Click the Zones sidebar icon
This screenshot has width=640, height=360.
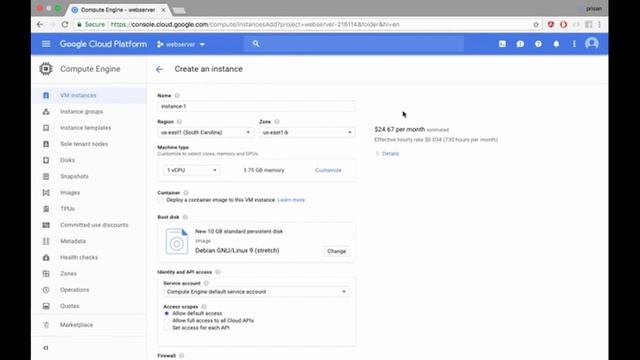coord(46,273)
